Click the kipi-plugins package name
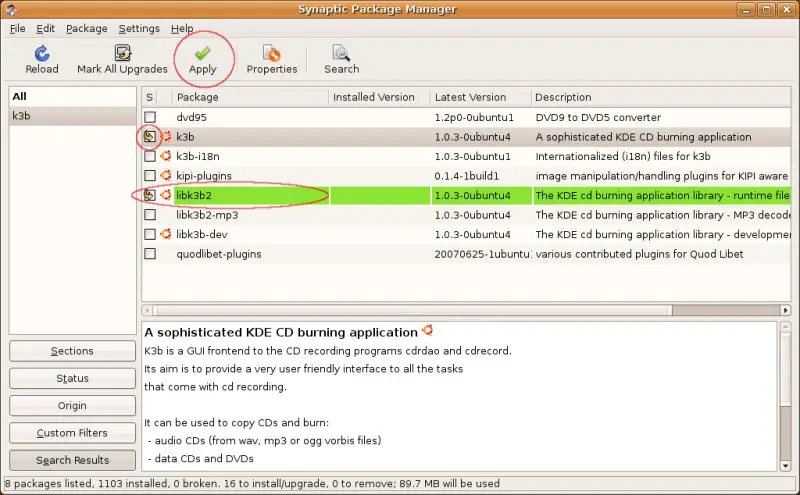This screenshot has height=495, width=800. pyautogui.click(x=204, y=176)
